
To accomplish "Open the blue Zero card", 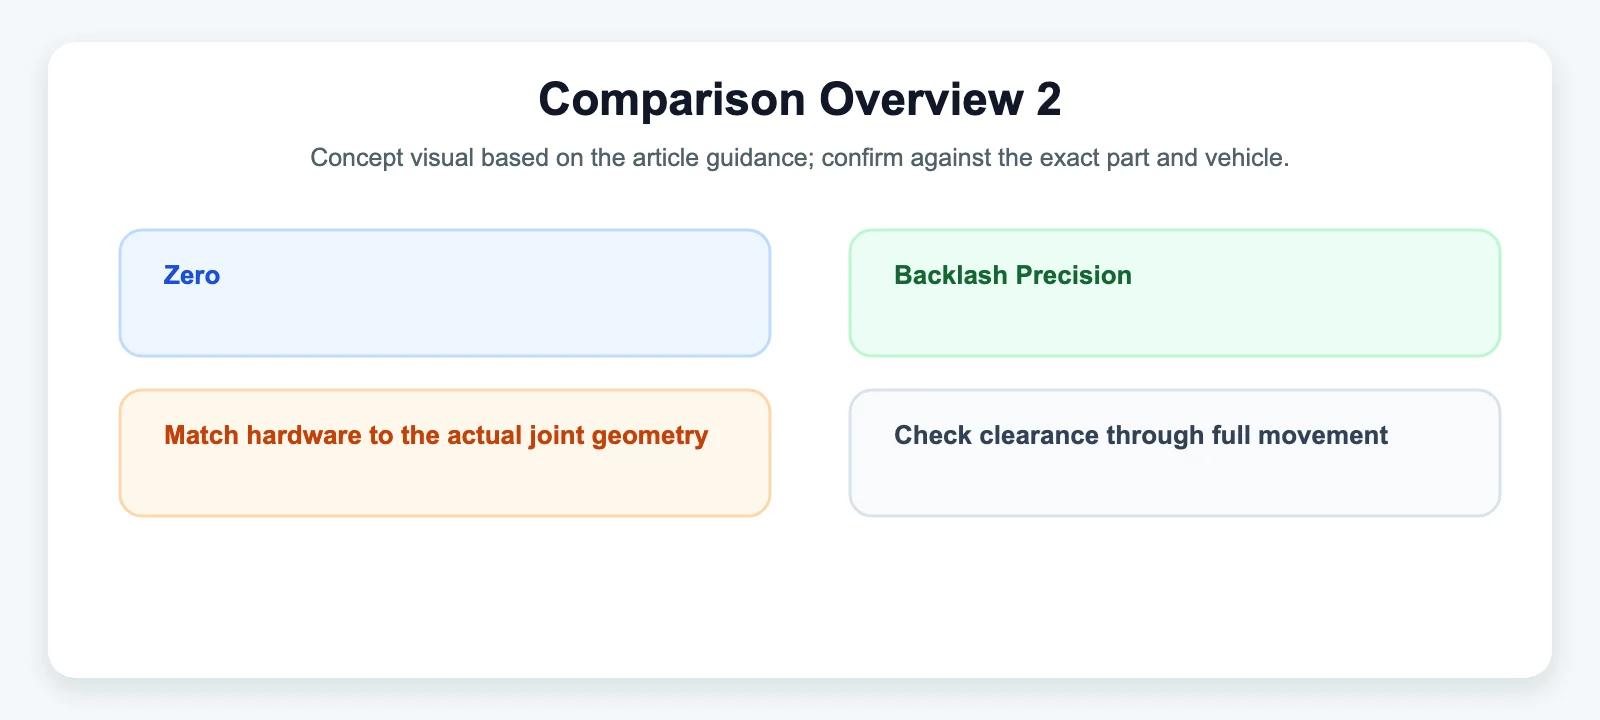I will 445,293.
